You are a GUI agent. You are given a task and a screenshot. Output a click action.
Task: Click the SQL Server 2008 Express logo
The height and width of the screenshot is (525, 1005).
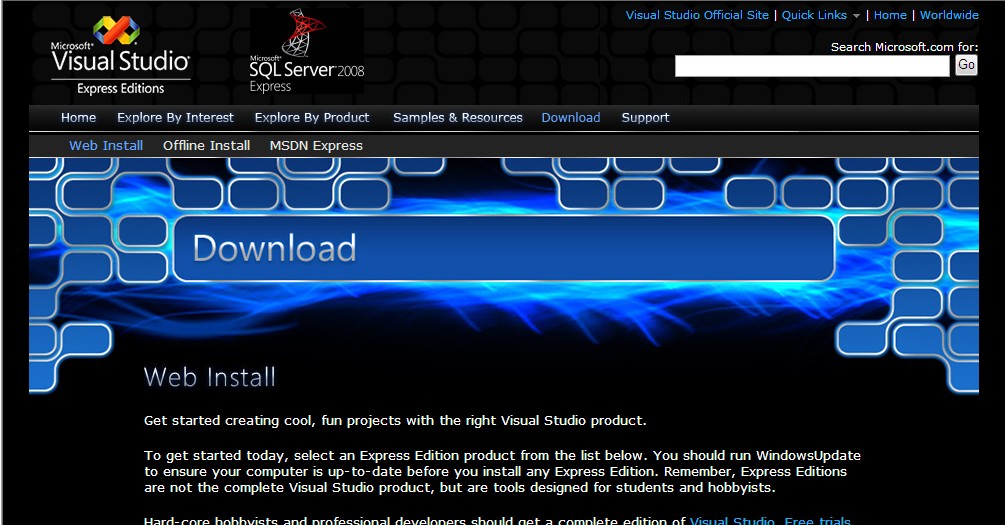click(x=306, y=51)
